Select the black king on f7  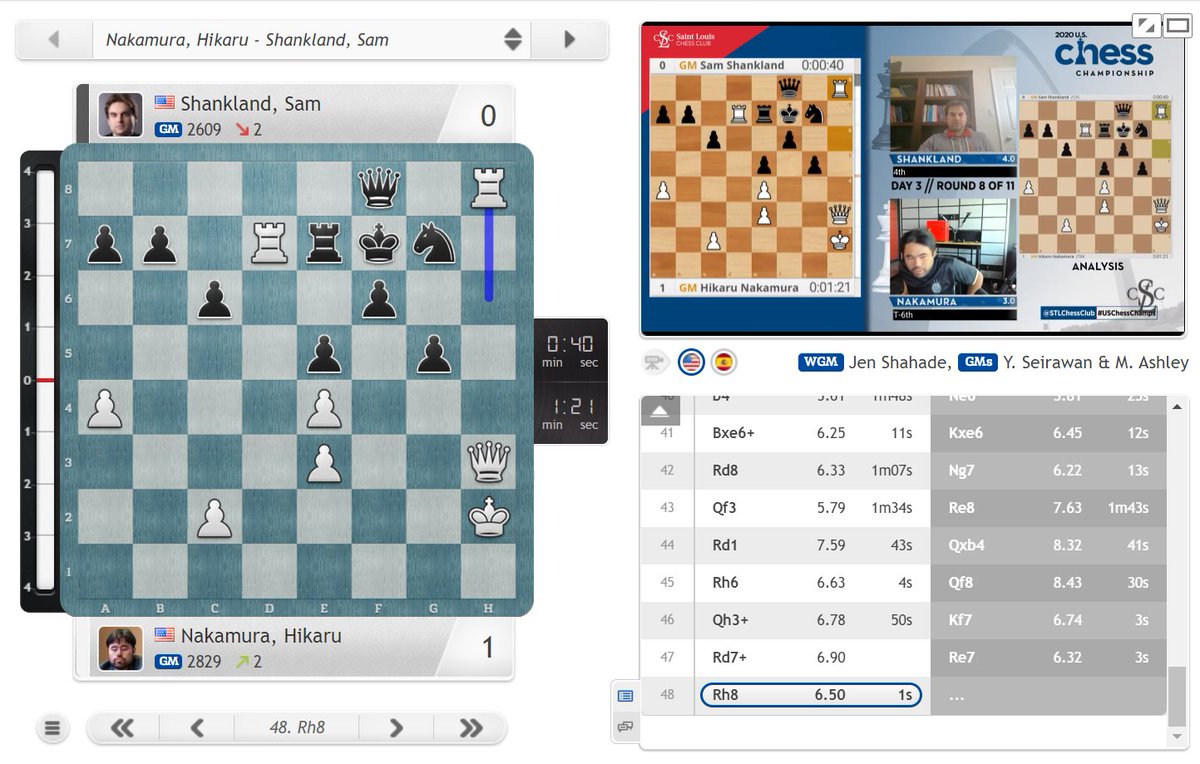379,242
